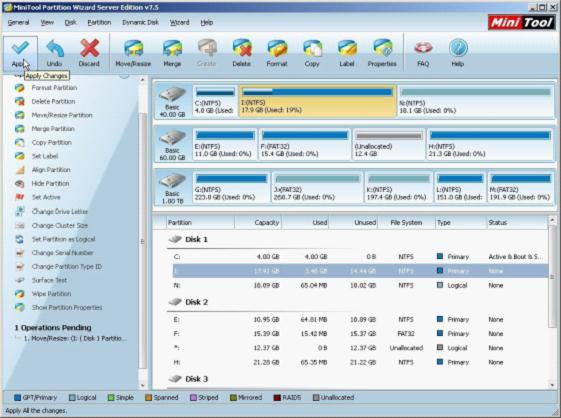This screenshot has width=561, height=418.
Task: Select the G:(NTFS) 223.0 GB partition block
Action: 231,187
